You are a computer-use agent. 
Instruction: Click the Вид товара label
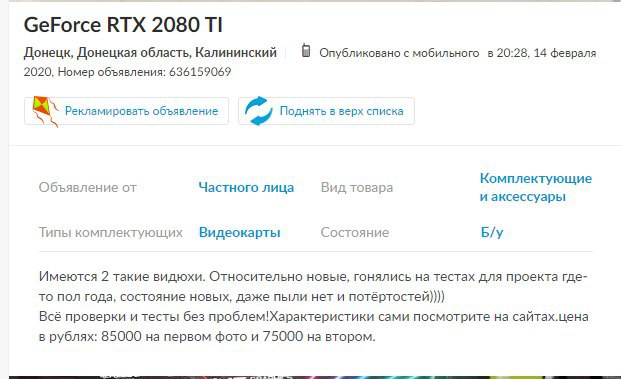point(357,187)
